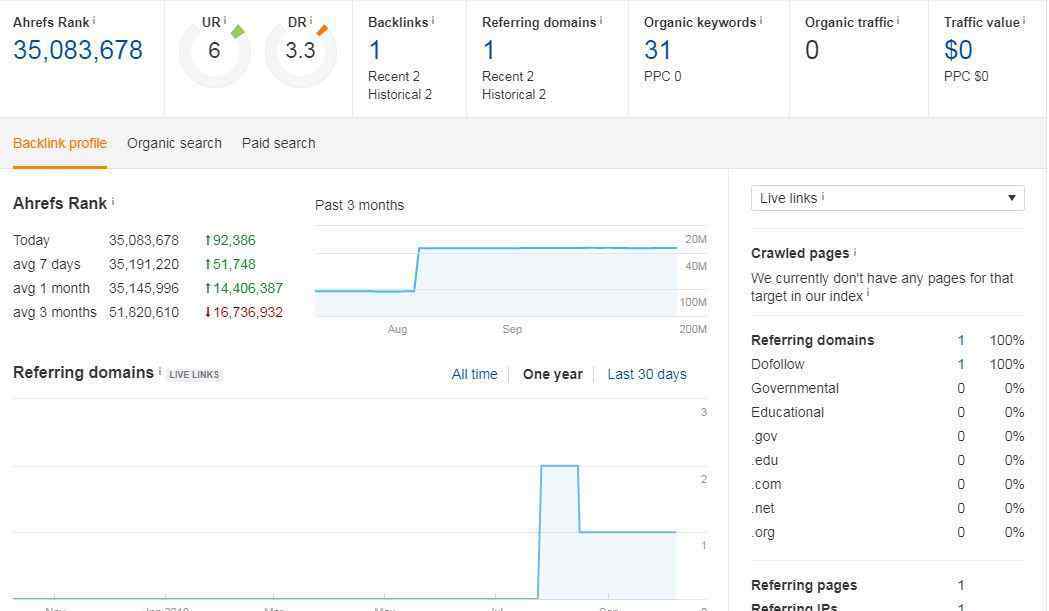Click the Traffic value $0
Image resolution: width=1049 pixels, height=611 pixels.
point(958,50)
